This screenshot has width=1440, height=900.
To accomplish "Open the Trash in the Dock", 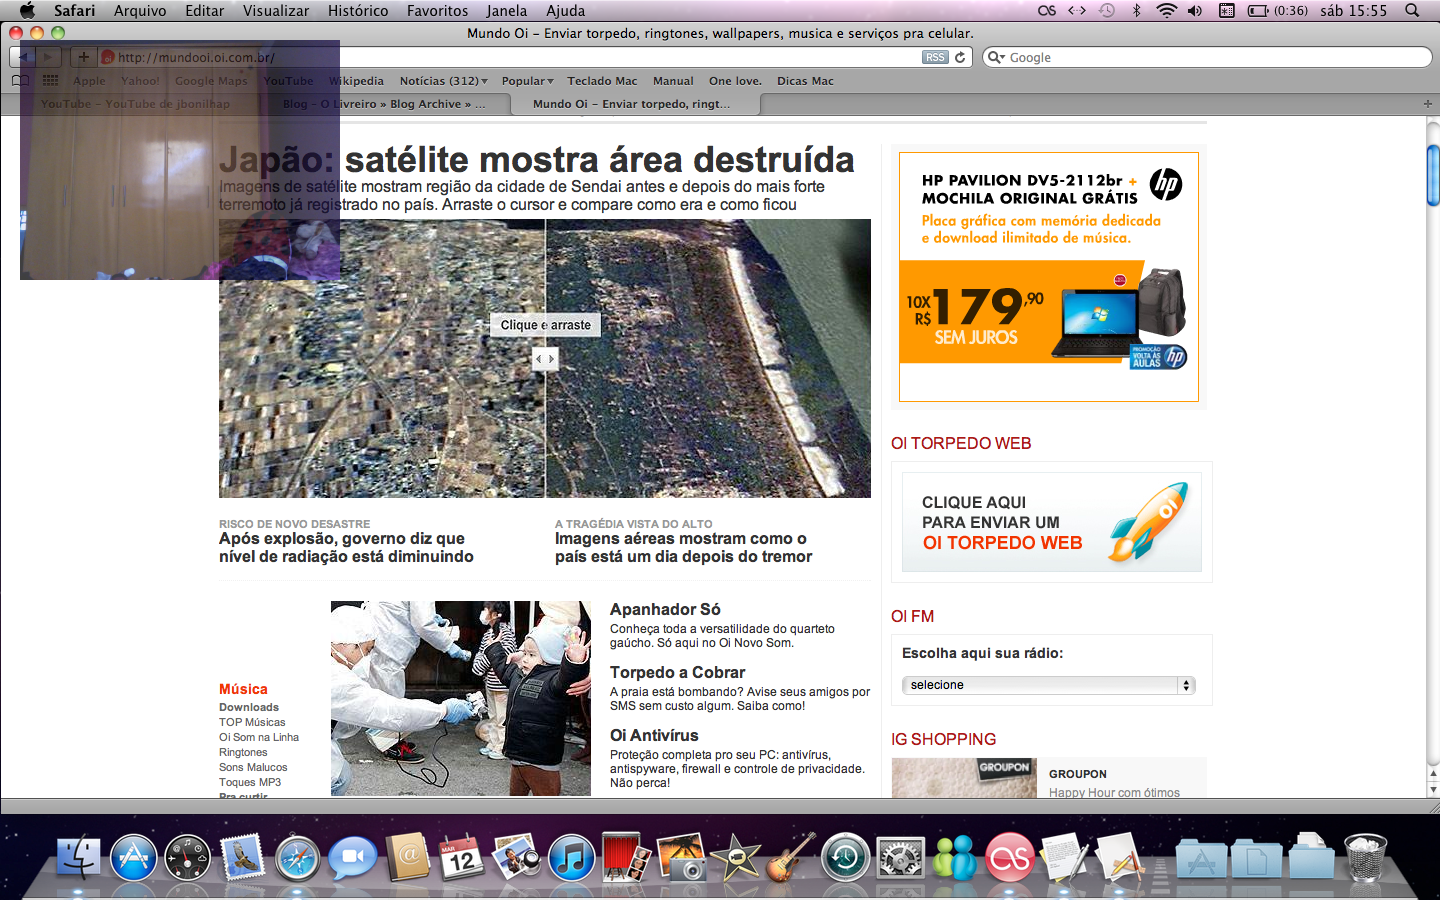I will pos(1365,858).
